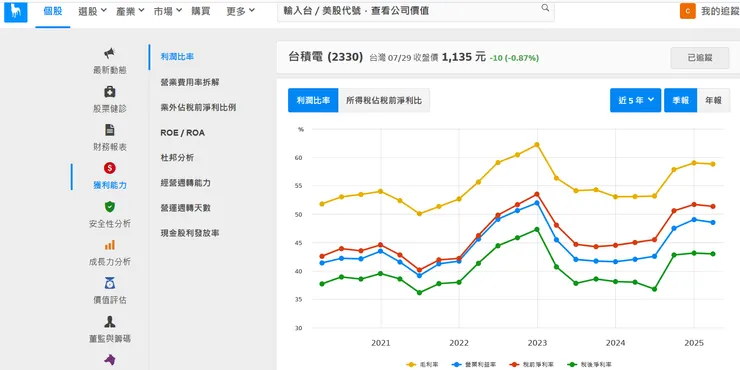Open 安全性分析 shield icon
740x370 pixels.
coord(109,207)
